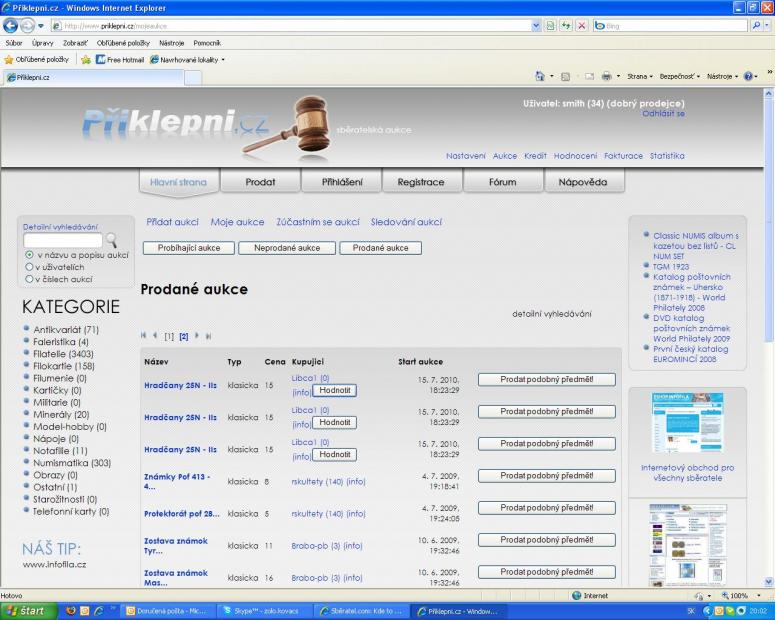
Task: Click Kredit link in header
Action: 535,156
